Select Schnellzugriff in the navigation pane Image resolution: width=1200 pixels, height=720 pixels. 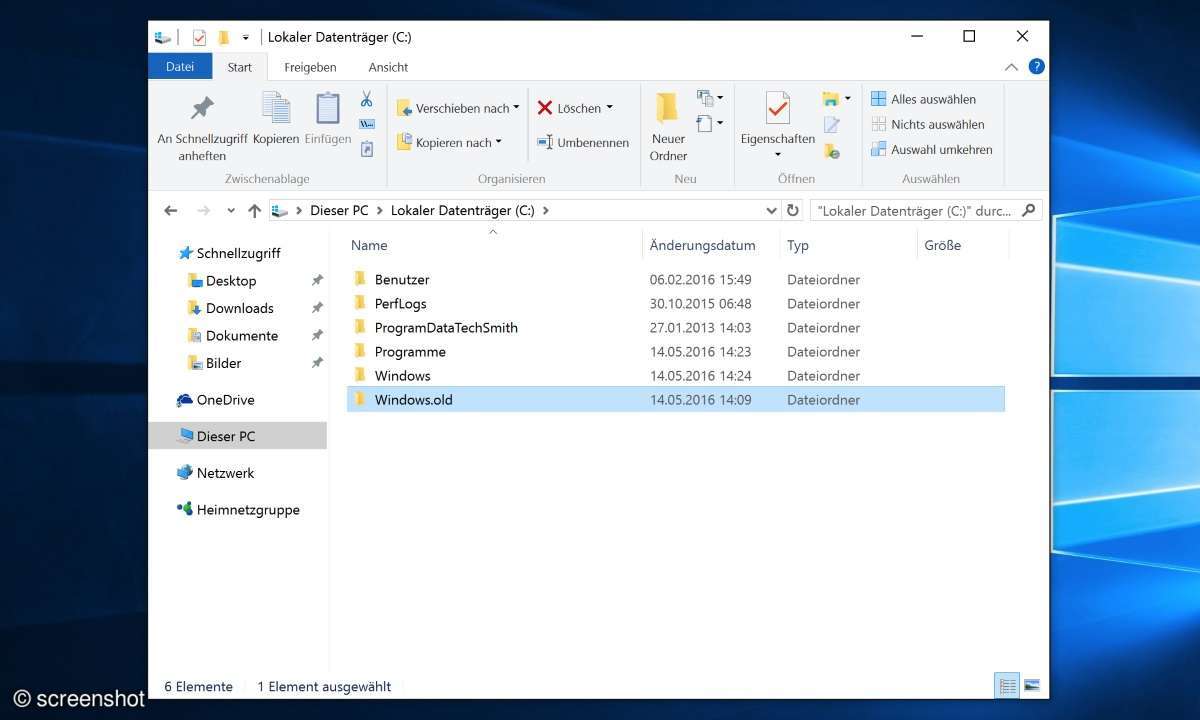[x=228, y=253]
